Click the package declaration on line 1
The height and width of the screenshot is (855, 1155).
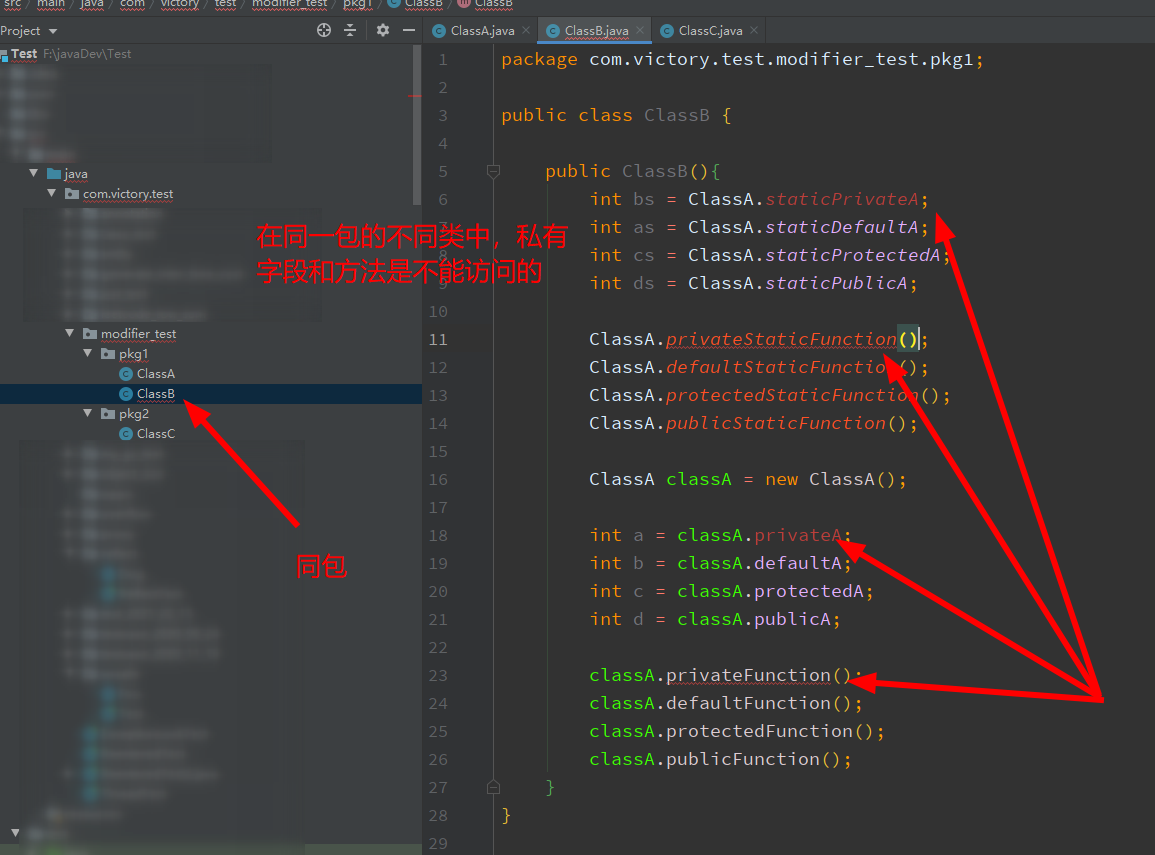click(x=742, y=59)
